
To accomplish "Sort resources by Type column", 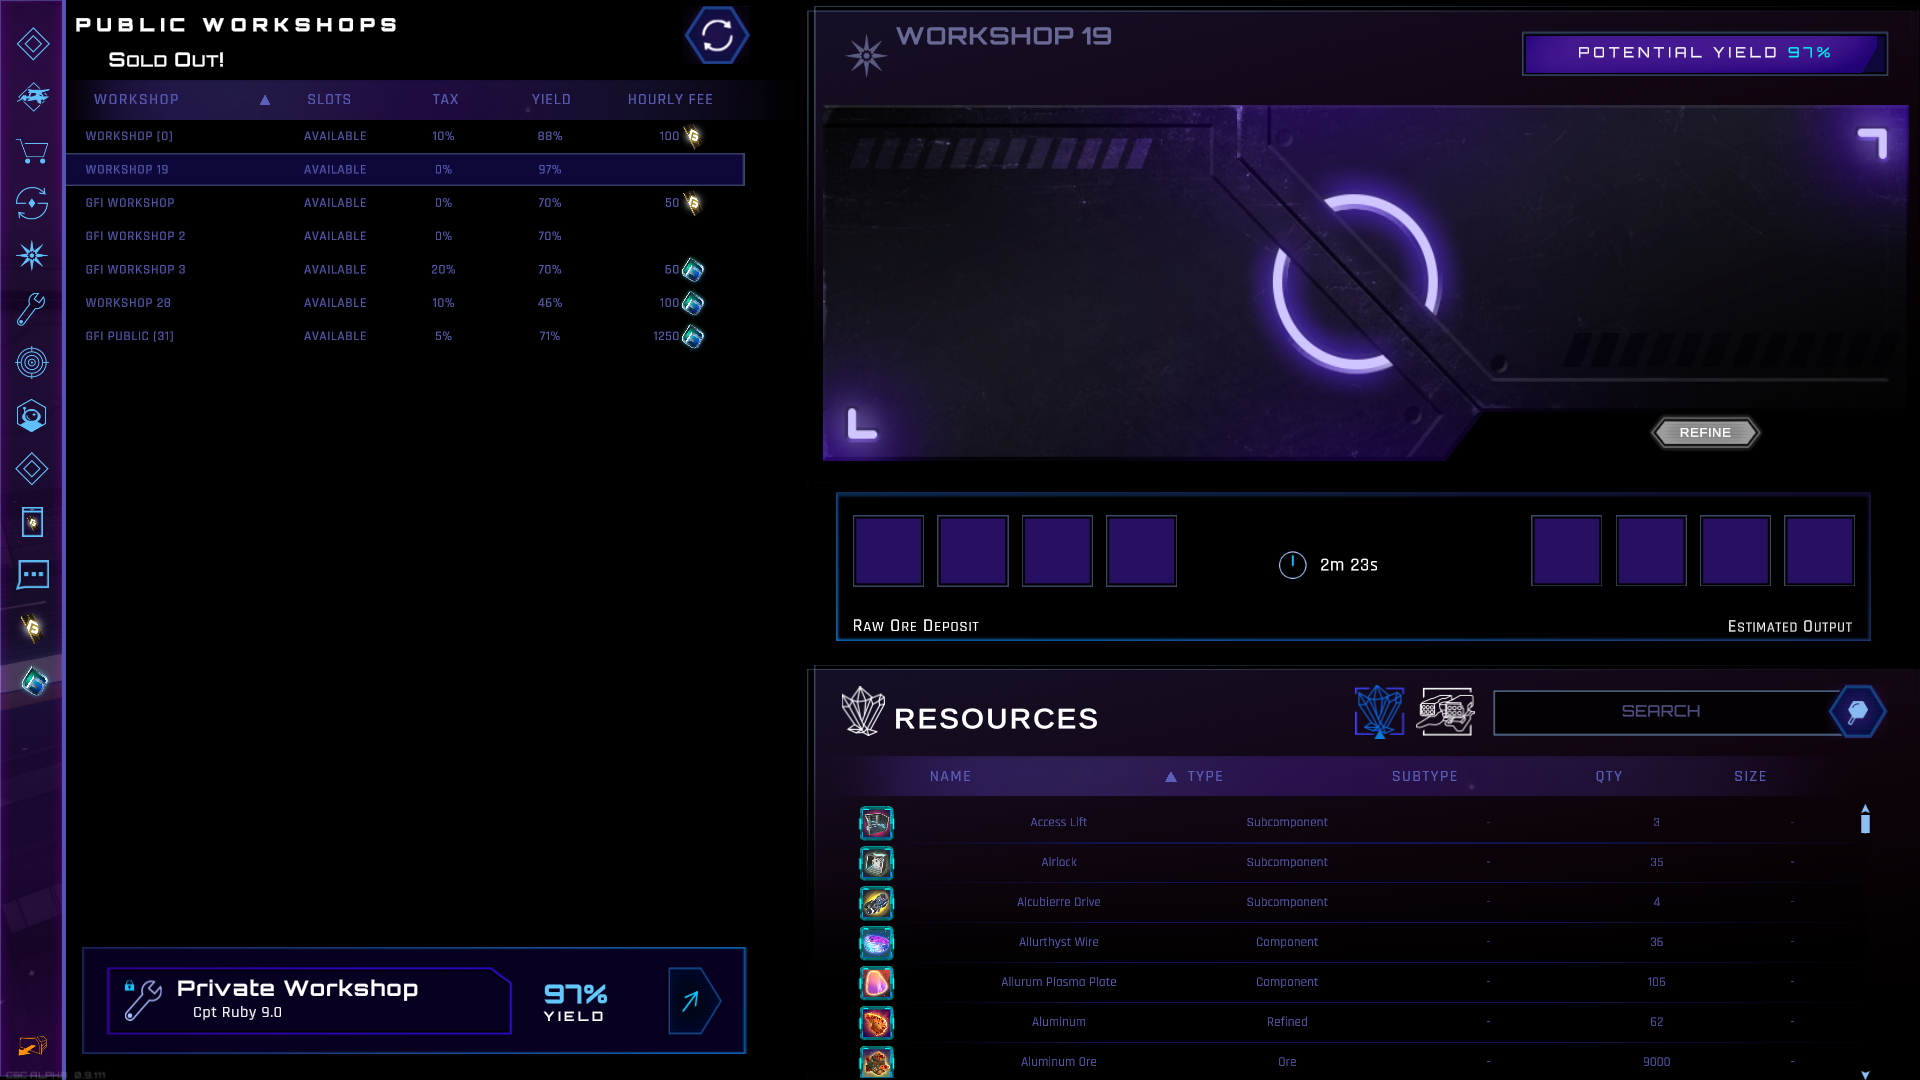I will click(x=1204, y=777).
